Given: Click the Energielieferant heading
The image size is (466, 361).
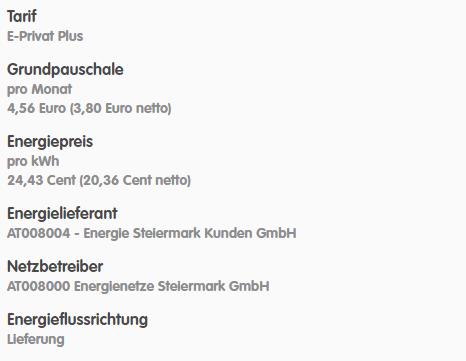Looking at the screenshot, I should point(62,214).
